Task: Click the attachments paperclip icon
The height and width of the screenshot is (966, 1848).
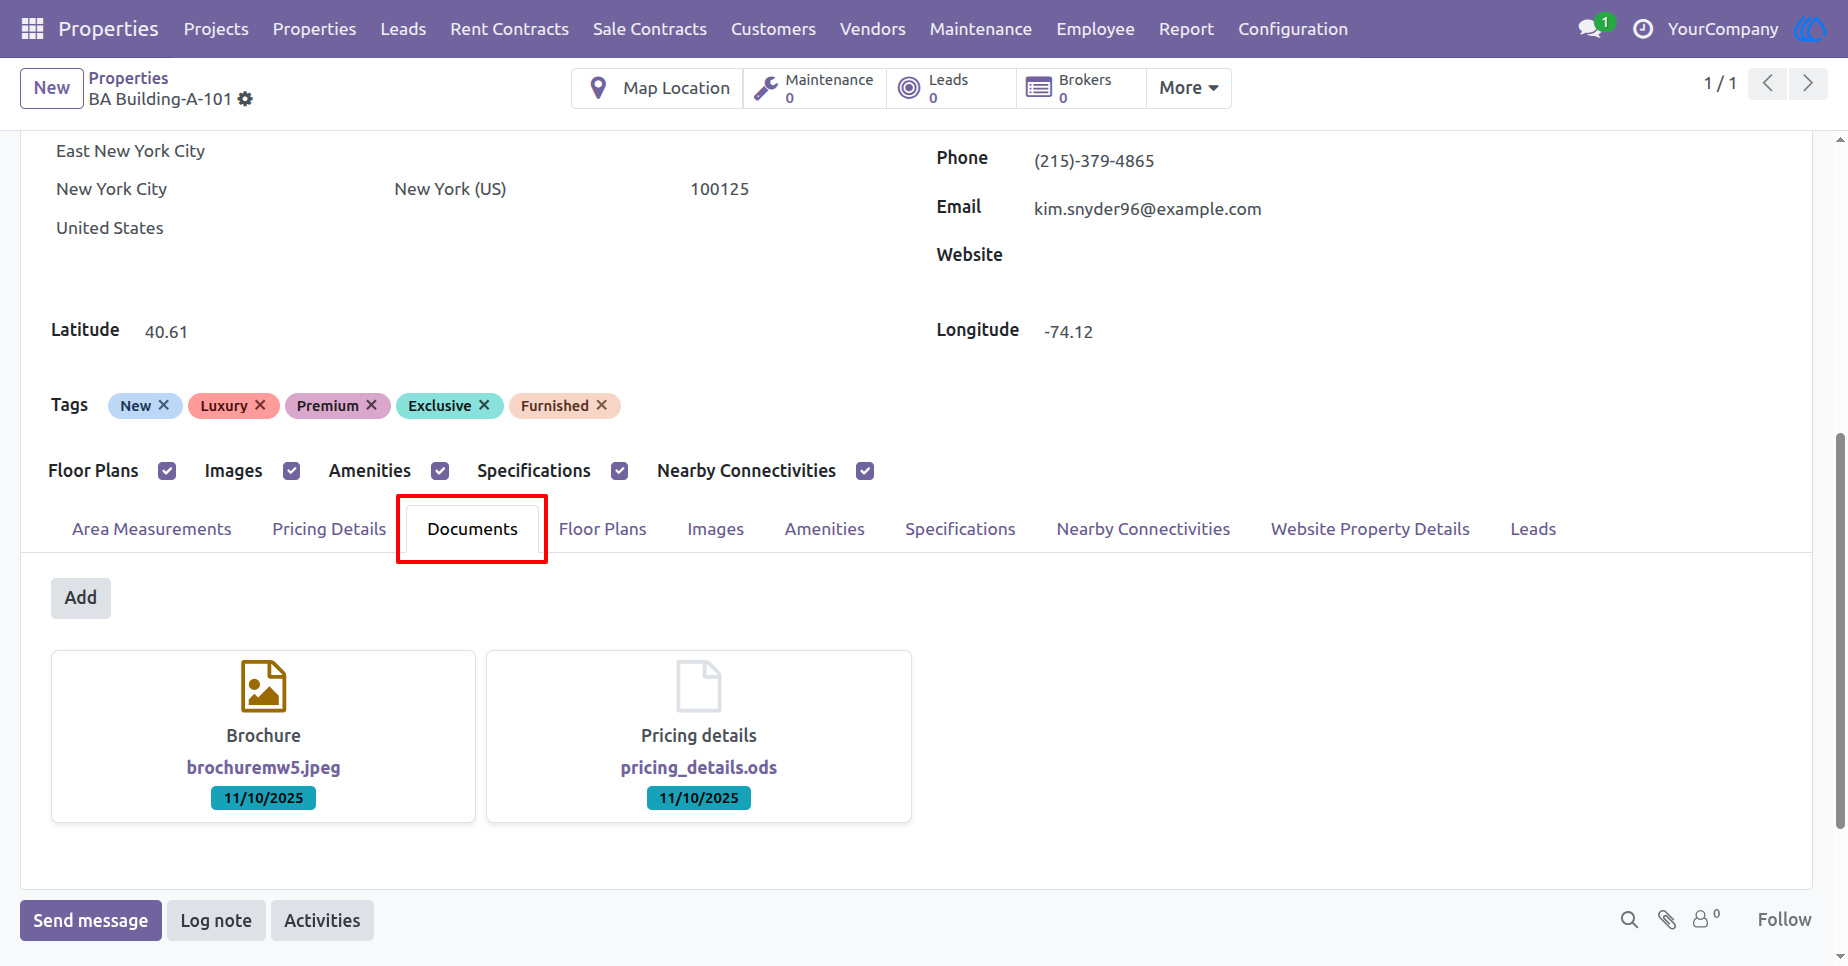Action: (1667, 920)
